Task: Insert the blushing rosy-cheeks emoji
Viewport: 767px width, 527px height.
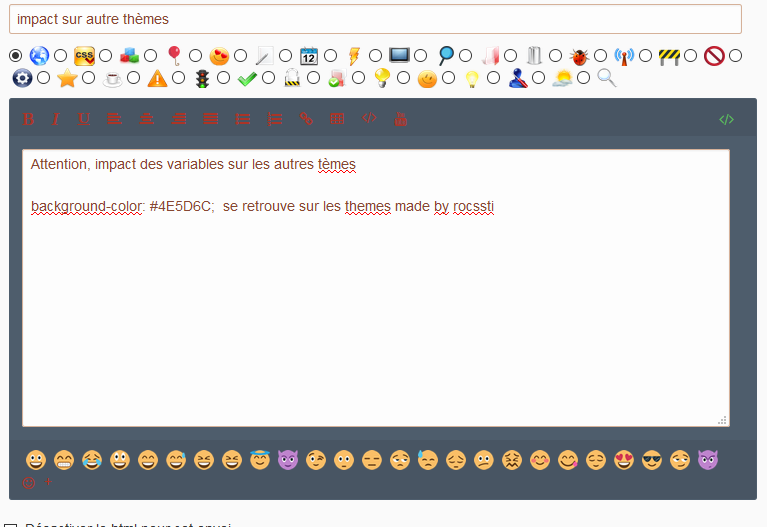Action: tap(540, 460)
